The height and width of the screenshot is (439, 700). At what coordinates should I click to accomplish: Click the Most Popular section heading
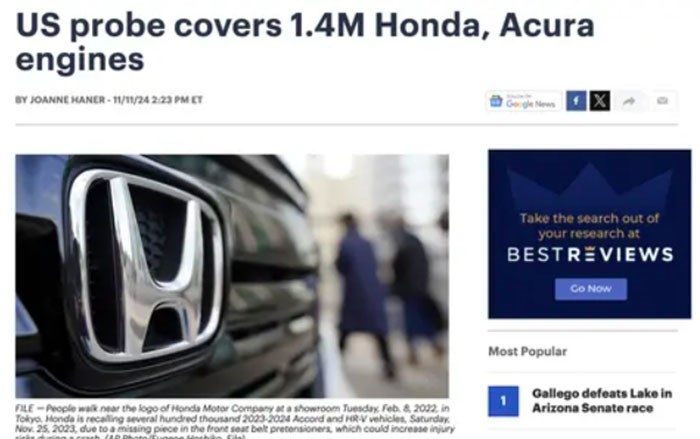(x=527, y=351)
